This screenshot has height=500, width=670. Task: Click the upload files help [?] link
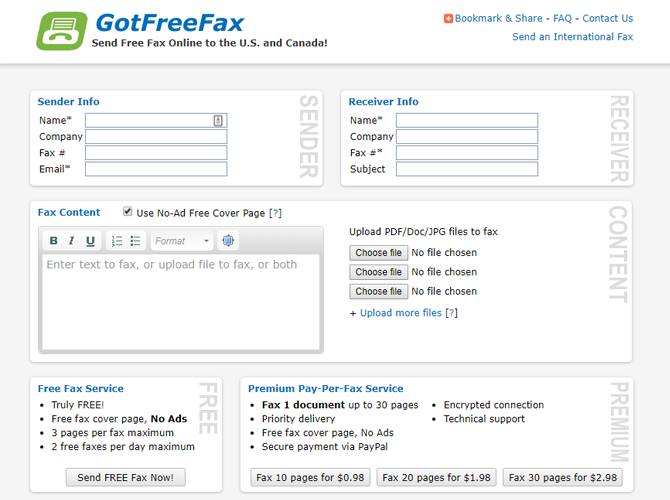pos(451,313)
